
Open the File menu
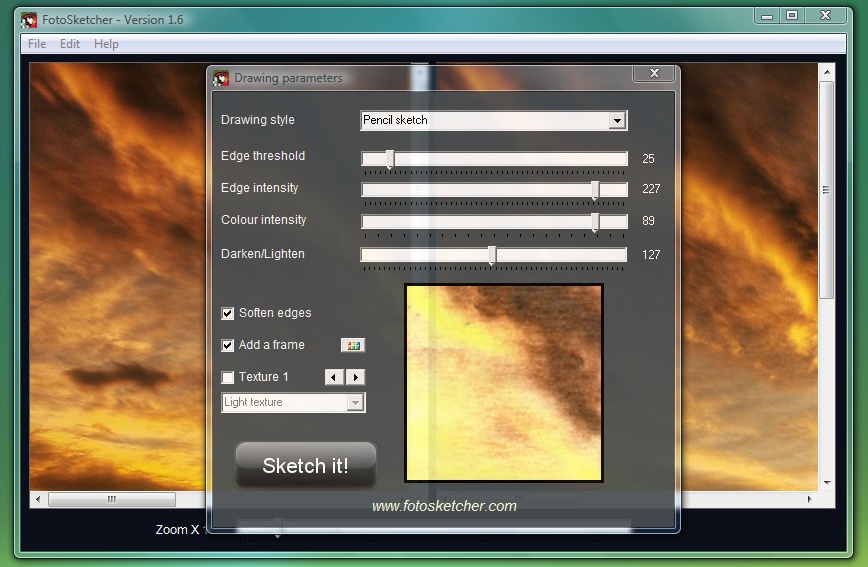pyautogui.click(x=37, y=44)
